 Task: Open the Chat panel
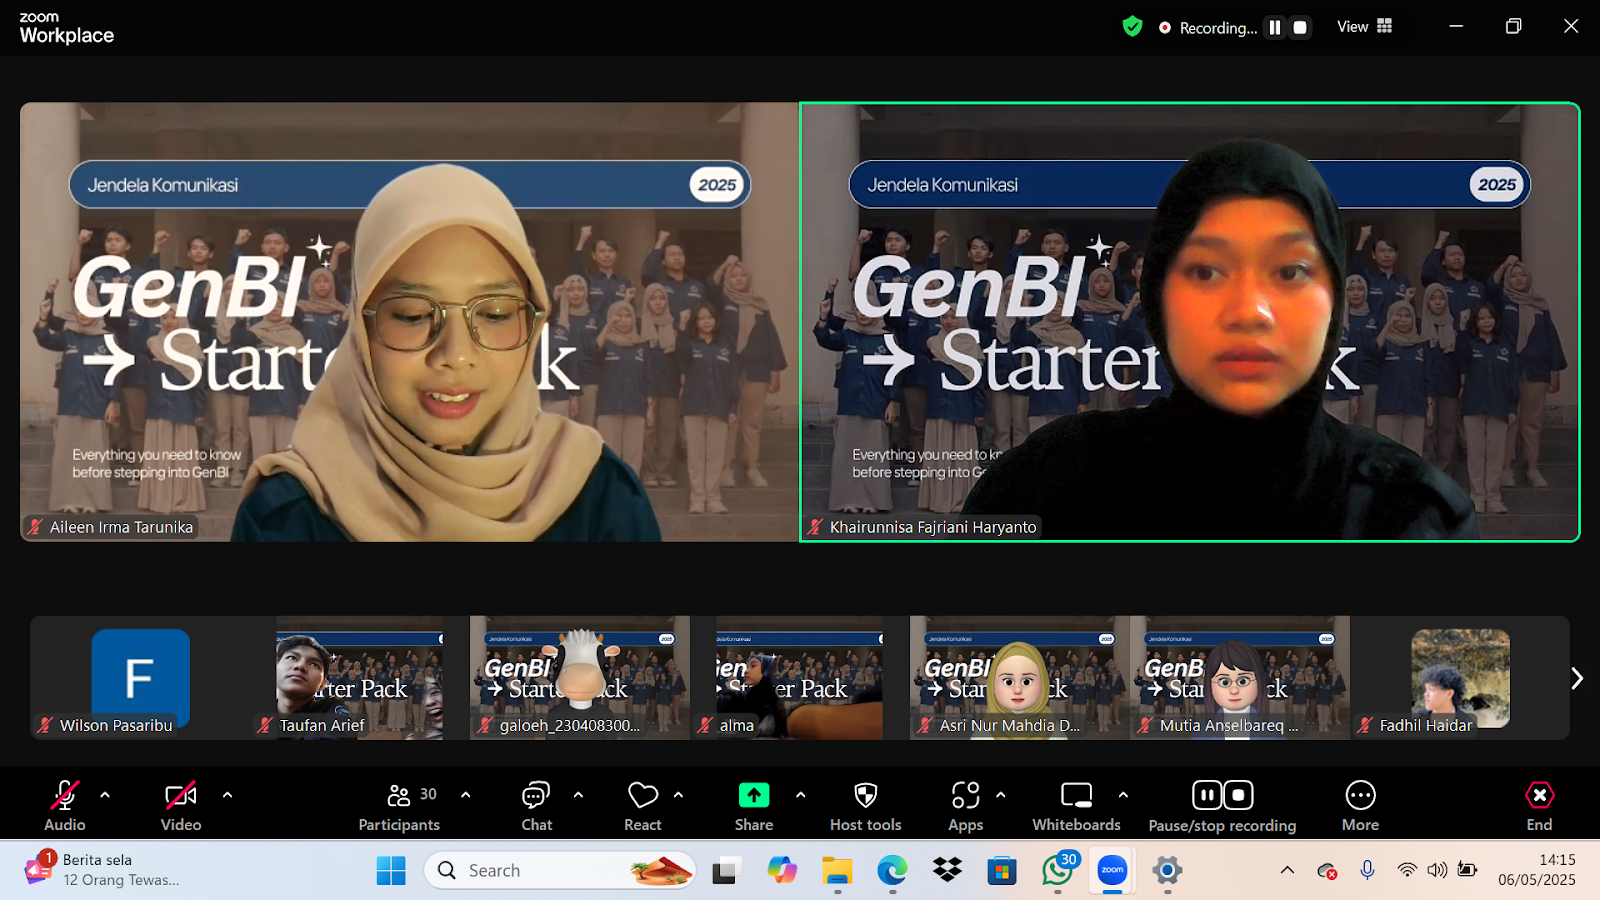click(536, 805)
